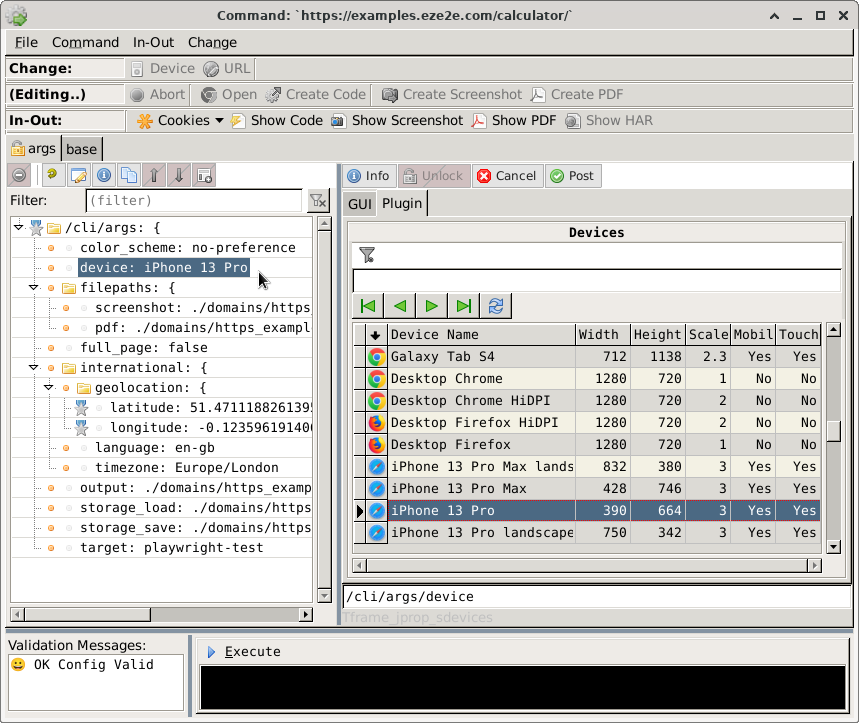Viewport: 859px width, 723px height.
Task: Click Show Code in In-Out toolbar
Action: pos(277,120)
